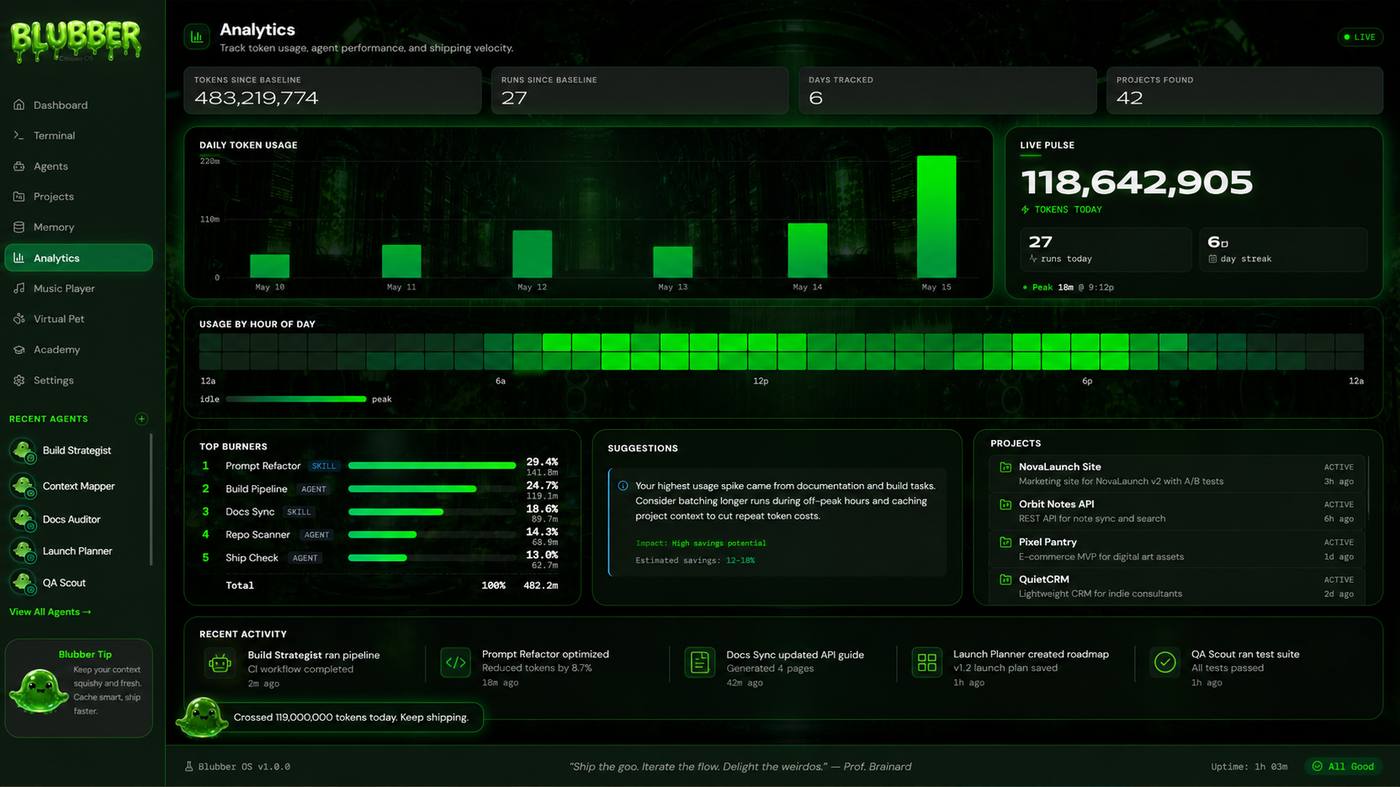Viewport: 1400px width, 787px height.
Task: Open the QA Scout agent avatar
Action: point(23,582)
